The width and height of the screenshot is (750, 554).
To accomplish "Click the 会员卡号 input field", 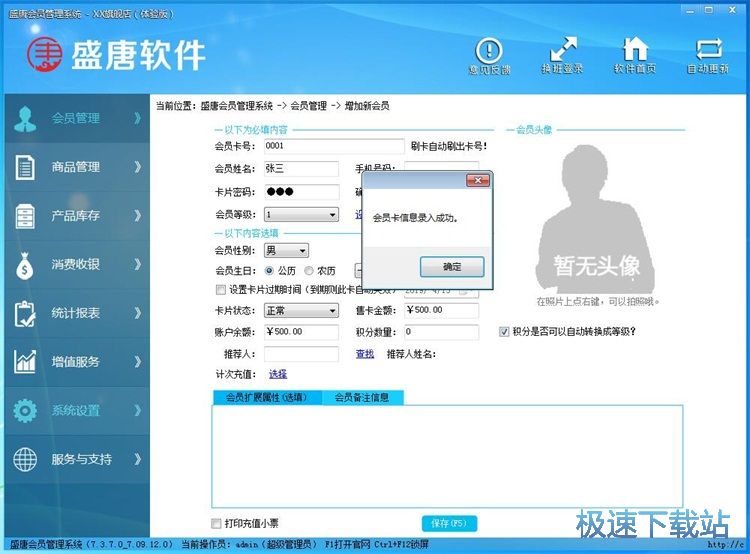I will tap(333, 146).
